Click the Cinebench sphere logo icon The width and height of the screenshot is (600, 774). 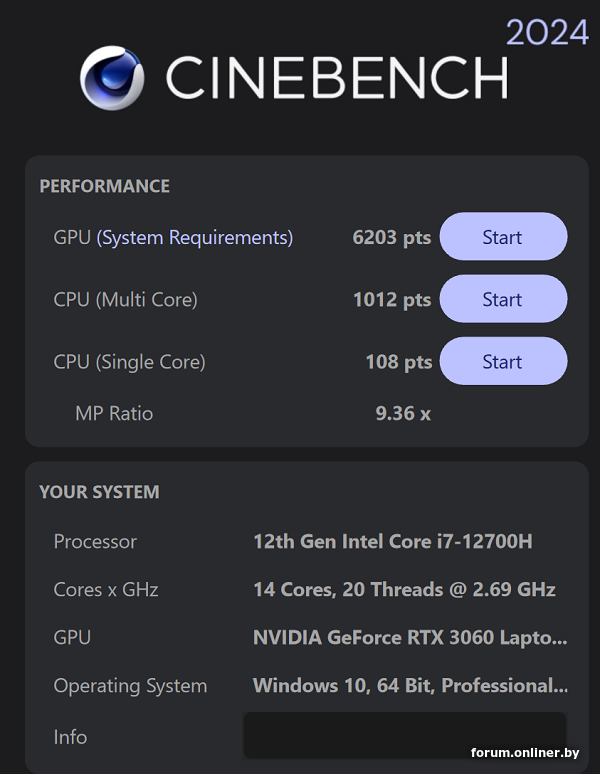coord(114,78)
